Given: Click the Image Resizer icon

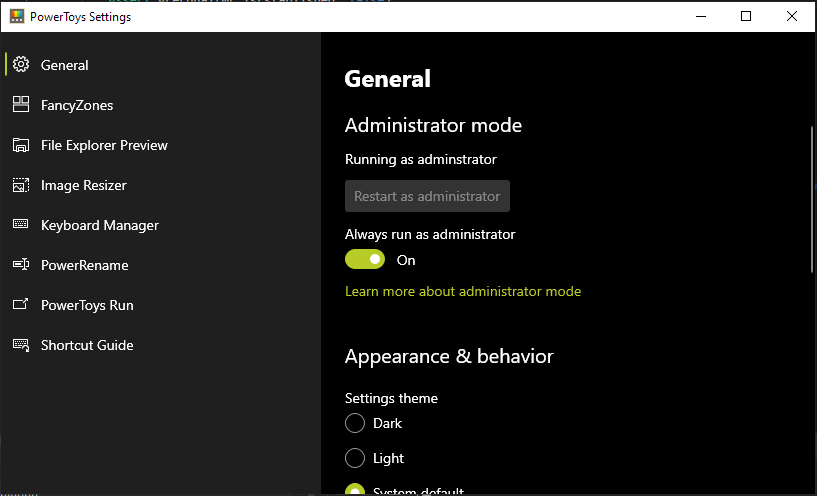Looking at the screenshot, I should pyautogui.click(x=21, y=185).
